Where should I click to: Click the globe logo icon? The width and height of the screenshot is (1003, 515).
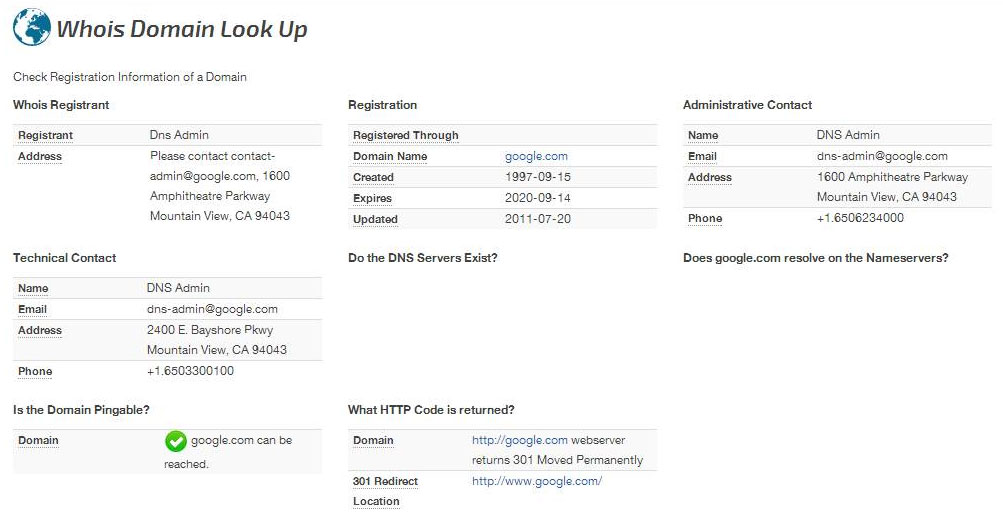click(x=32, y=28)
